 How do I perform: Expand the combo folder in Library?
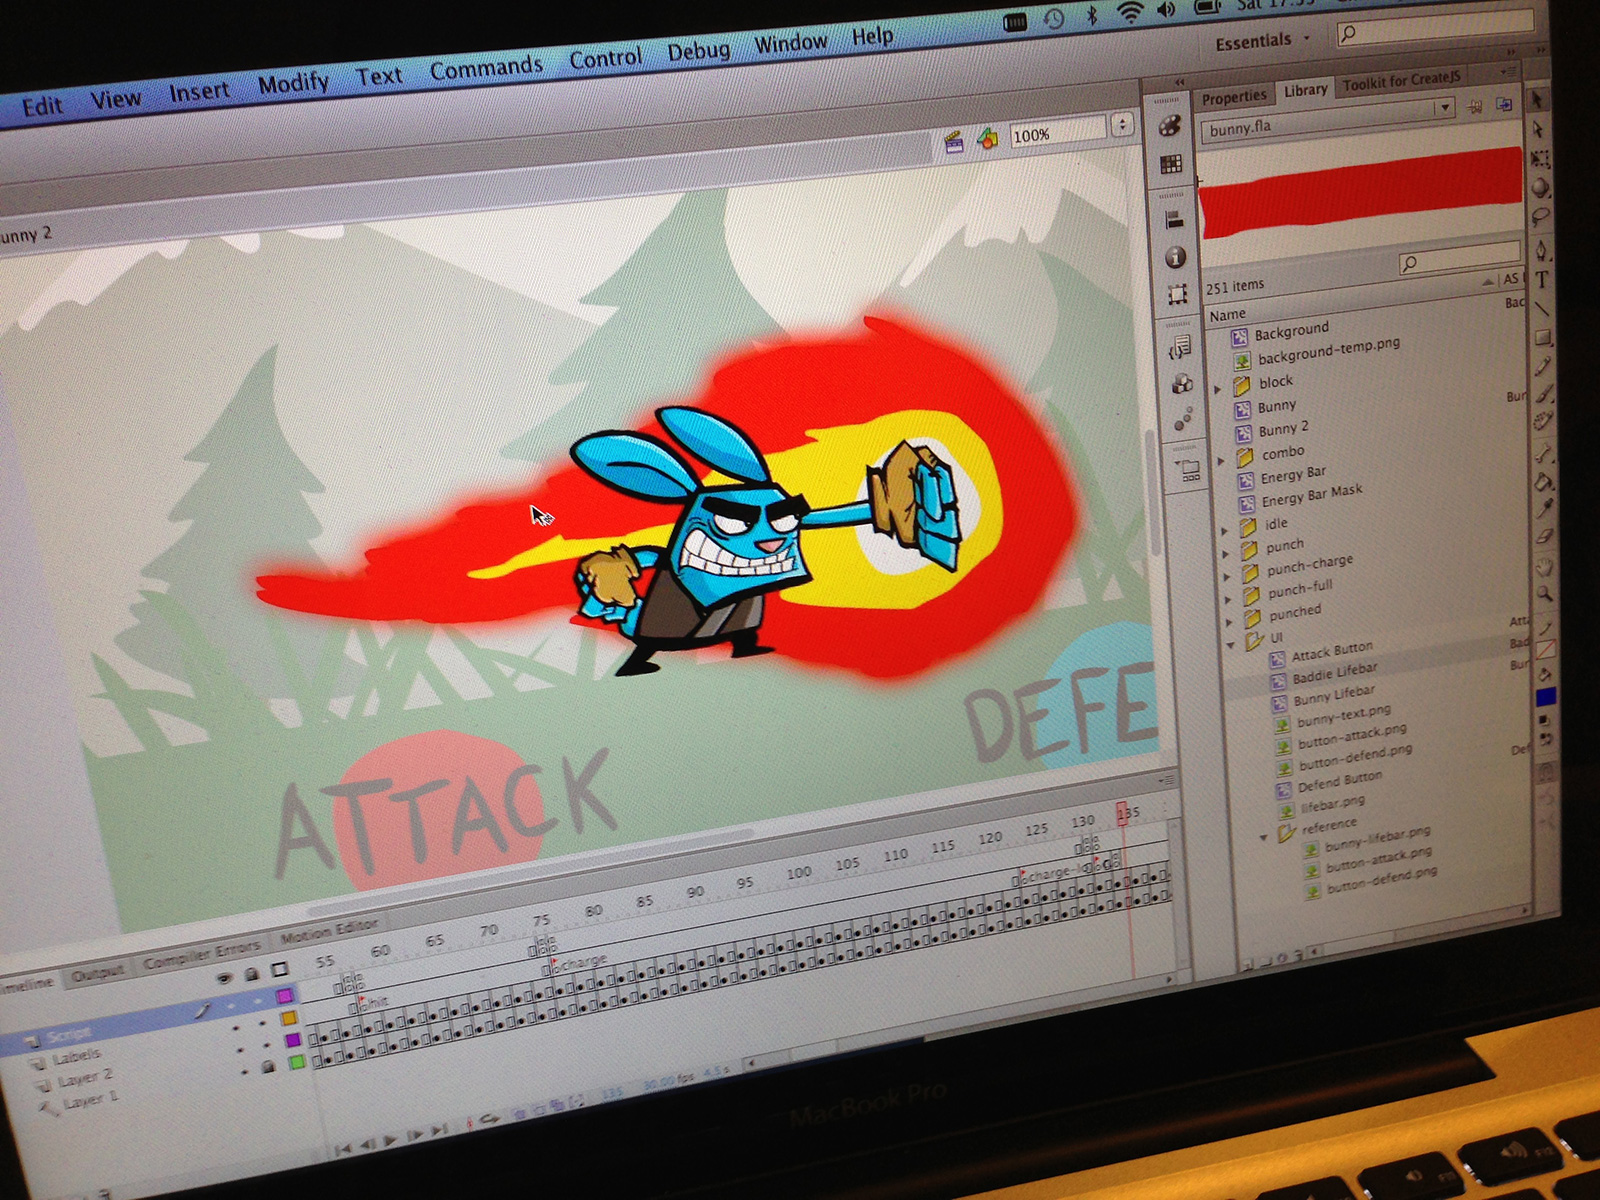coord(1221,460)
